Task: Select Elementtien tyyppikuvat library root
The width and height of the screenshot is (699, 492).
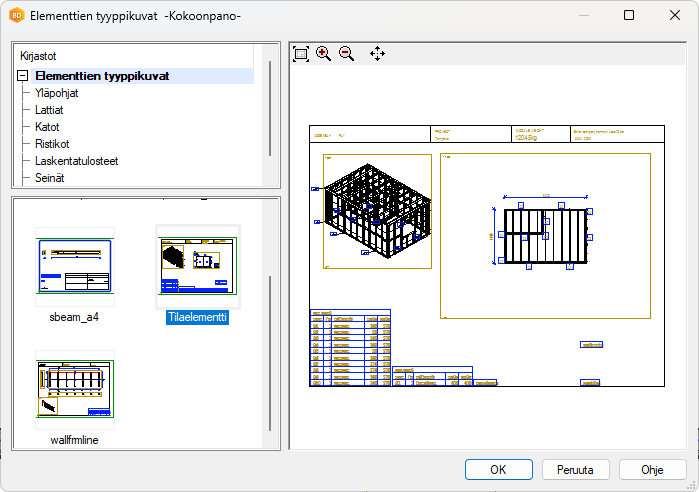Action: [102, 76]
